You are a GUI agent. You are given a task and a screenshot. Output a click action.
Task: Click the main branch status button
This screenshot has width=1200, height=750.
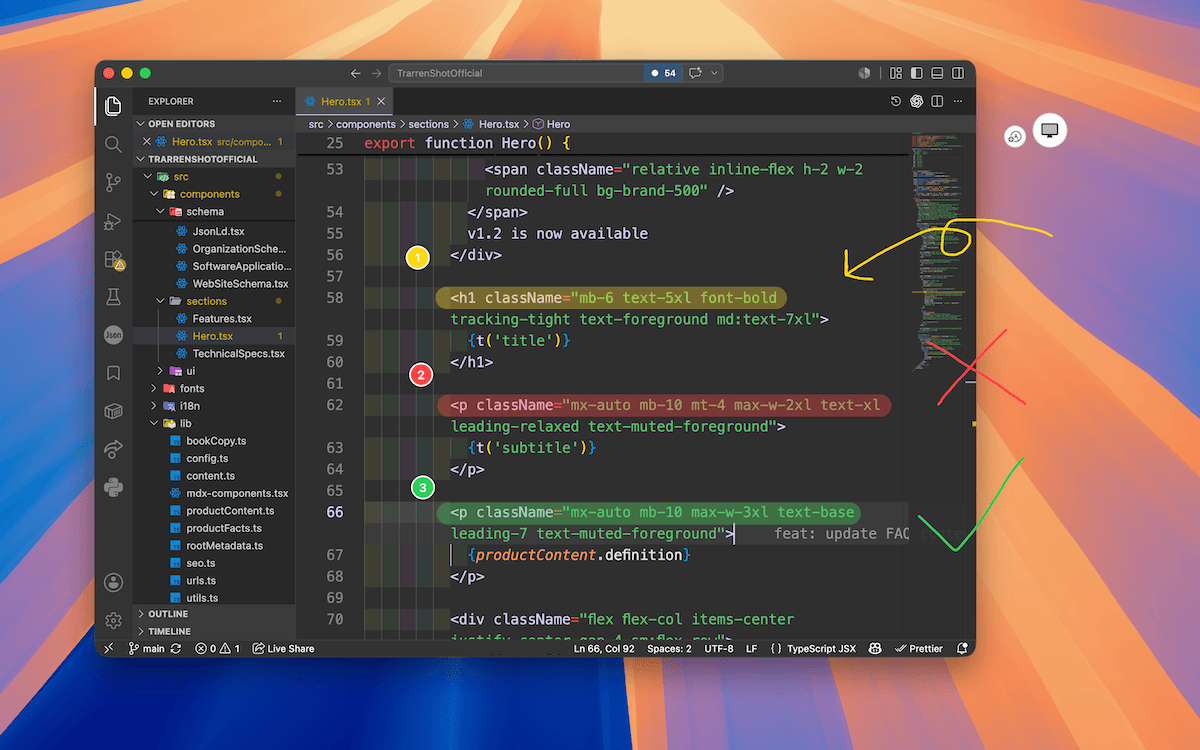tap(146, 648)
